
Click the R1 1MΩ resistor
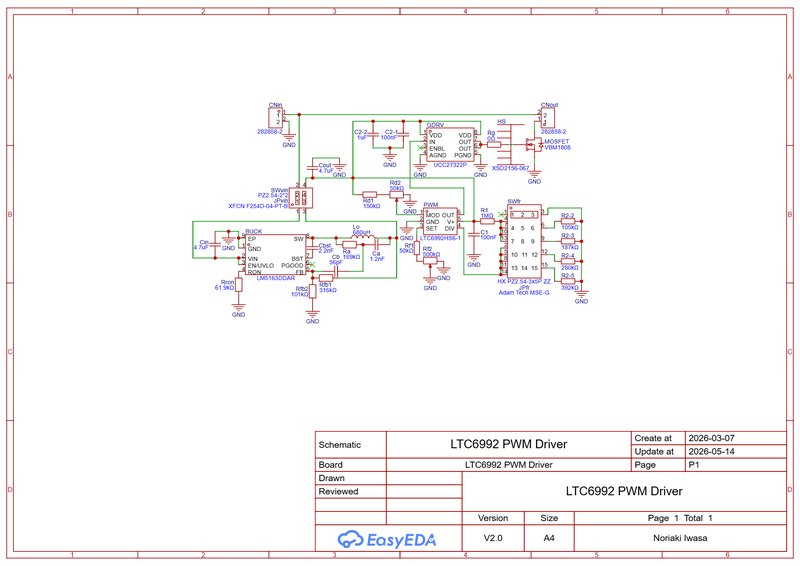point(487,222)
